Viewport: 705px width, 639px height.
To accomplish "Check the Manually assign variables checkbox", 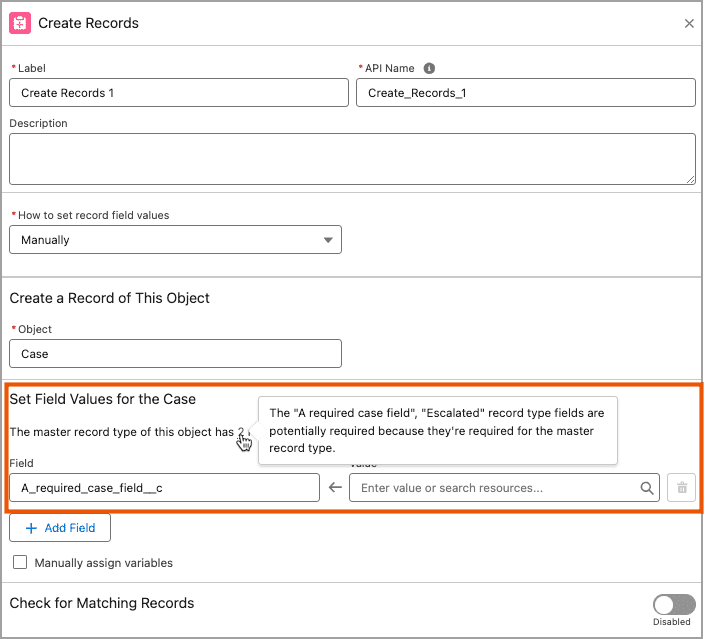I will pos(20,563).
